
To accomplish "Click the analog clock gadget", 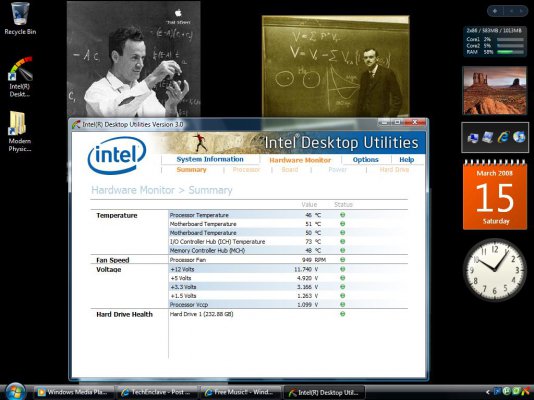I will tap(494, 270).
